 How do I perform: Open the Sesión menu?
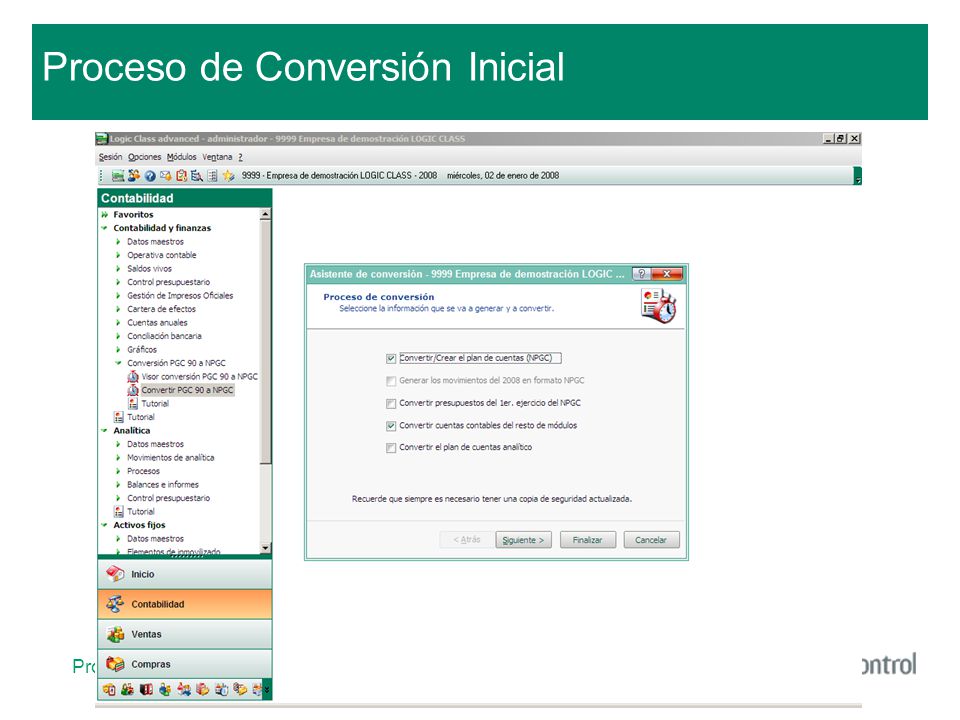click(x=111, y=157)
